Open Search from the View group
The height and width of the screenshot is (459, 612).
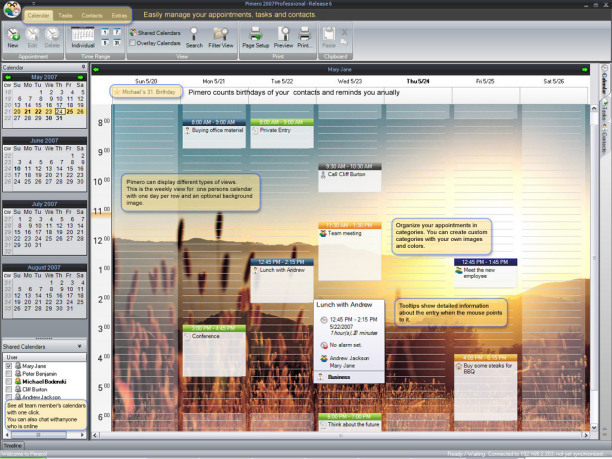coord(194,37)
